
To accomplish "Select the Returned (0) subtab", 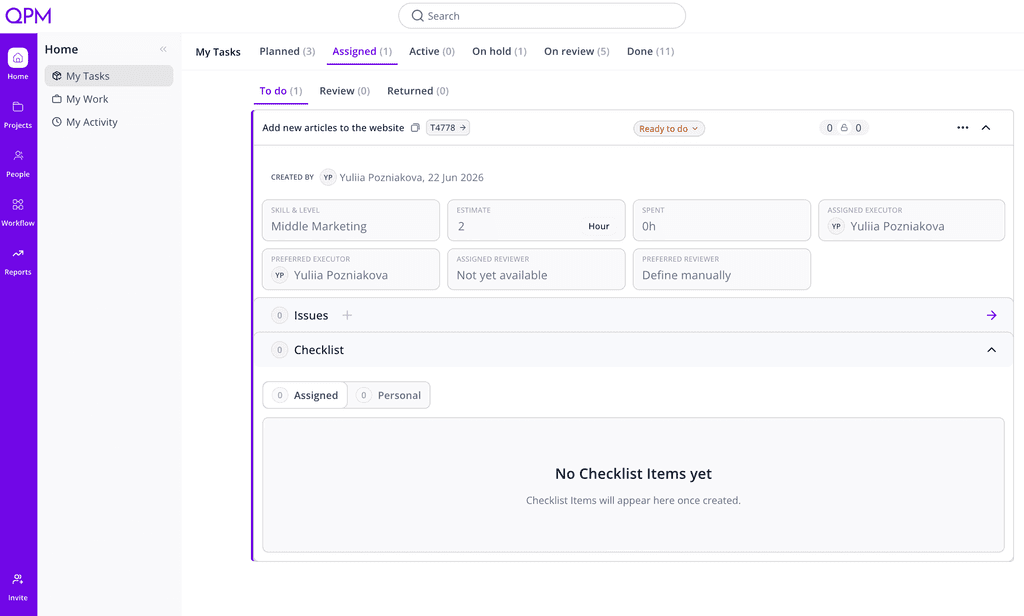I will click(418, 91).
